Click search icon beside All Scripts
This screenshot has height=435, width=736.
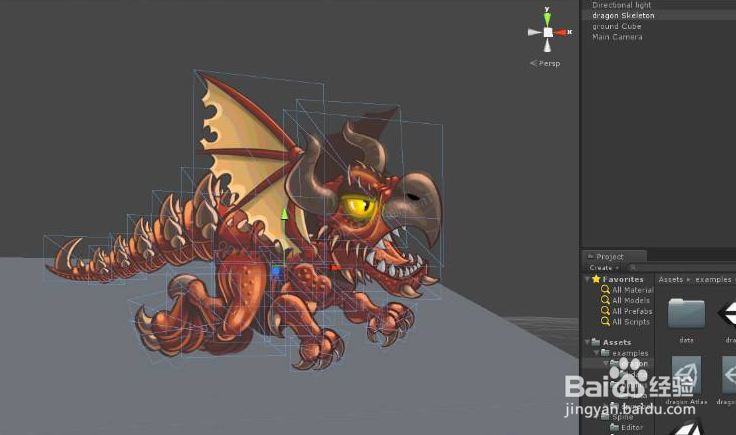tap(606, 322)
